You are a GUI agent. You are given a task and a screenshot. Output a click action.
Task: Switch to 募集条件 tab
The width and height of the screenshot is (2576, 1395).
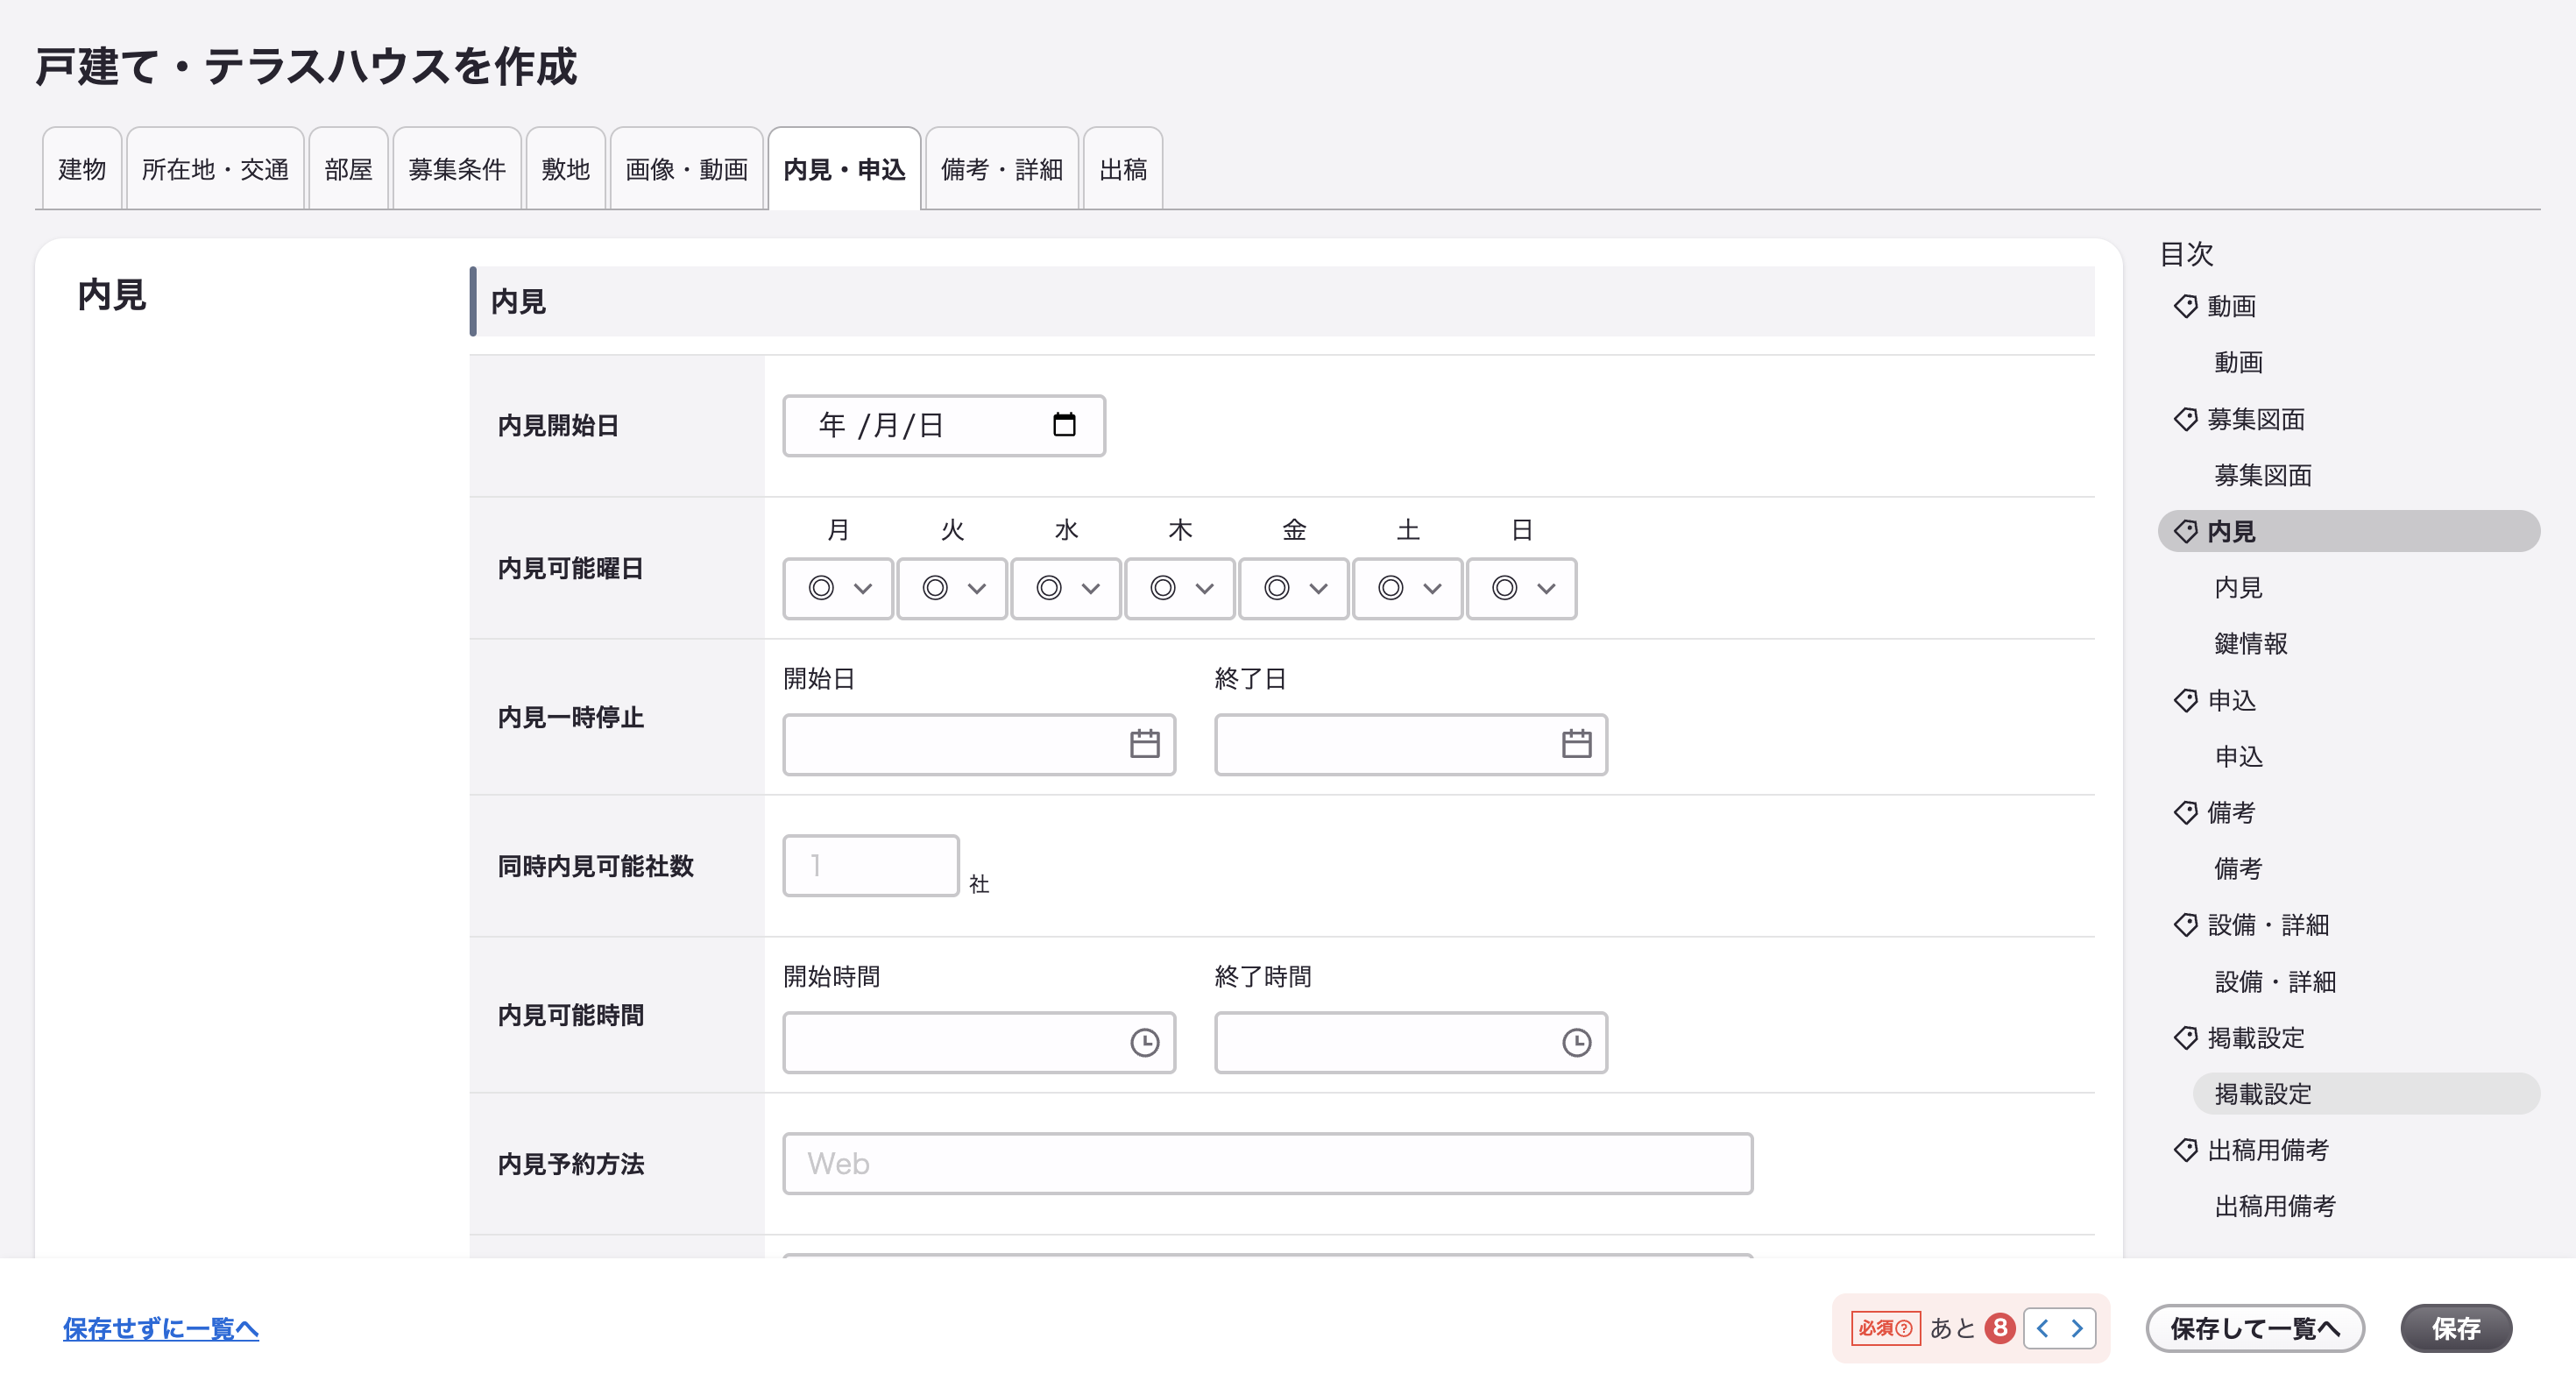[x=457, y=169]
